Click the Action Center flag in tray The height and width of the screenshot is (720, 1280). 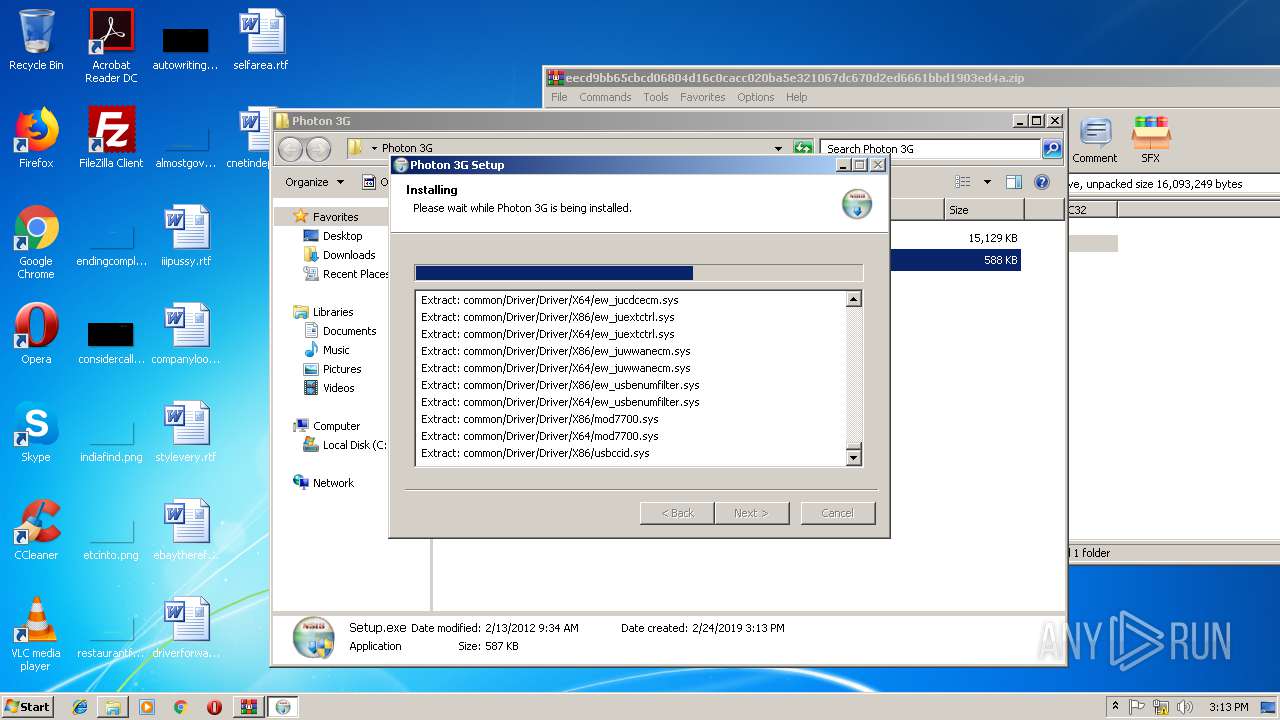point(1137,707)
